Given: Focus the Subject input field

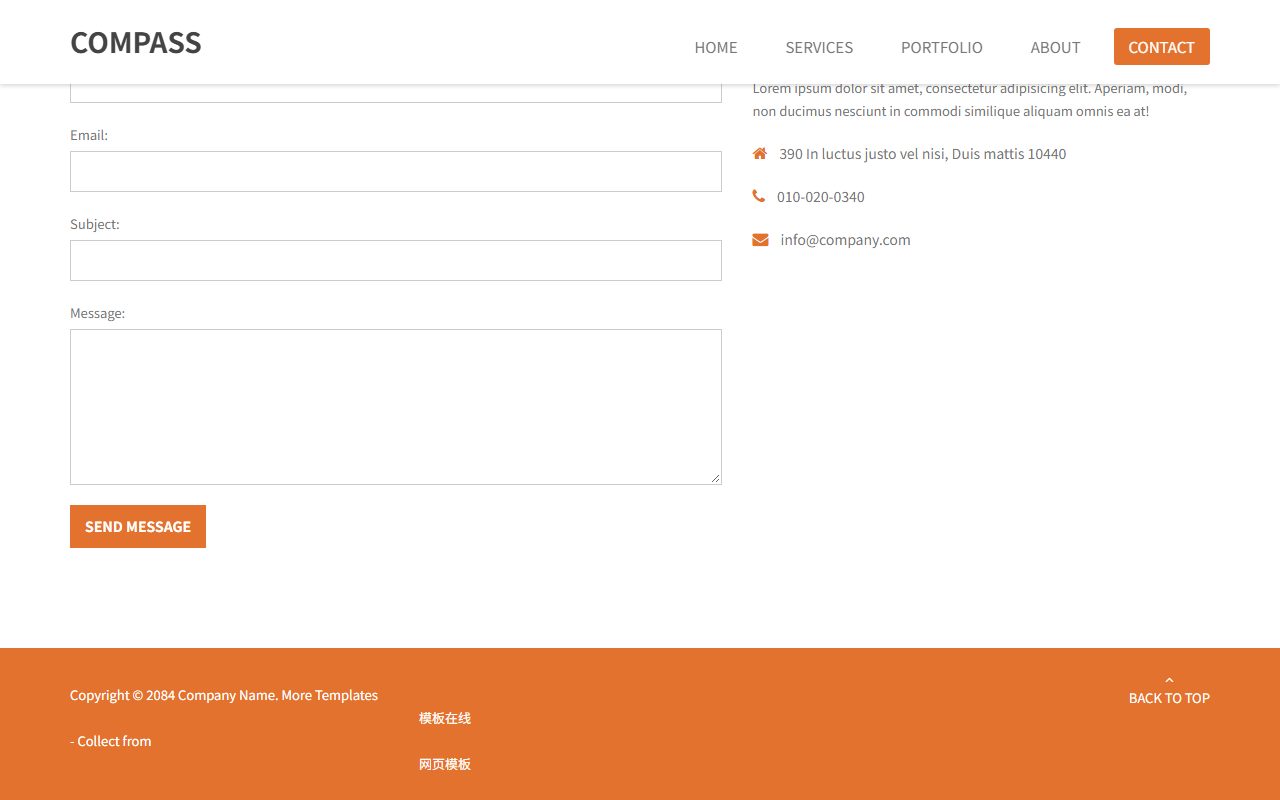Looking at the screenshot, I should click(x=396, y=260).
